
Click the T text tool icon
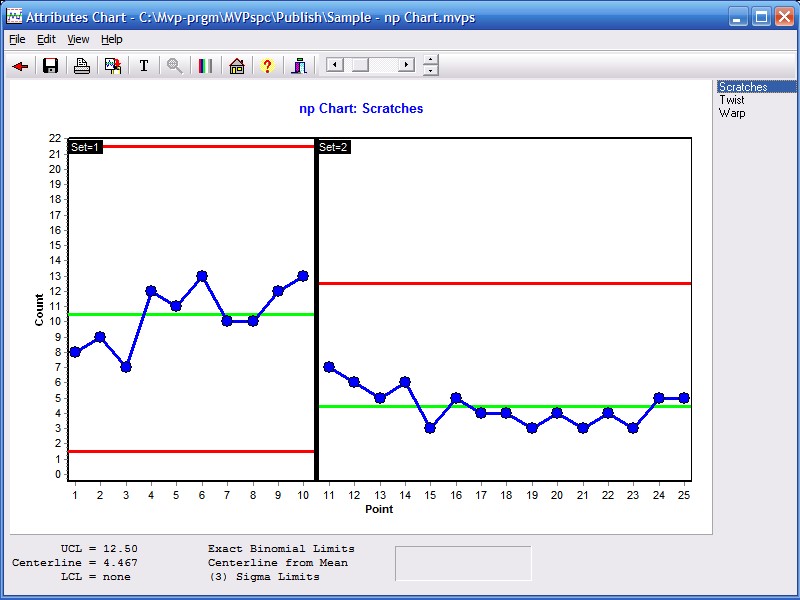tap(144, 66)
